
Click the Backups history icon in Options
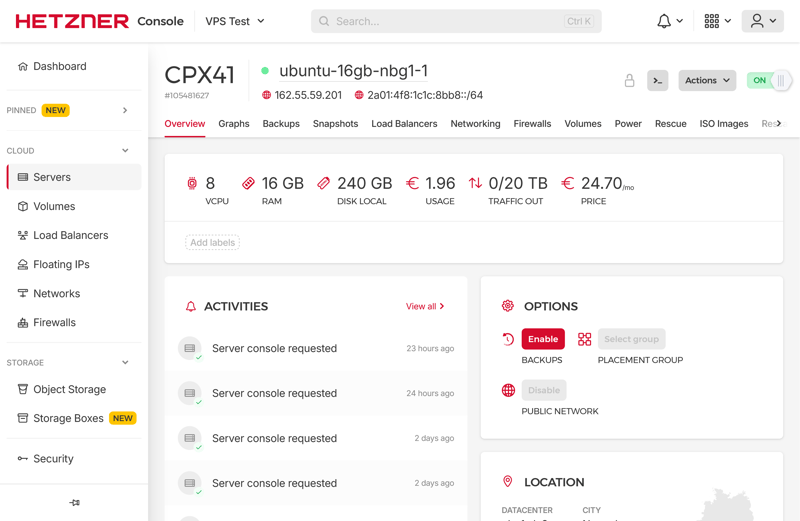pos(508,339)
